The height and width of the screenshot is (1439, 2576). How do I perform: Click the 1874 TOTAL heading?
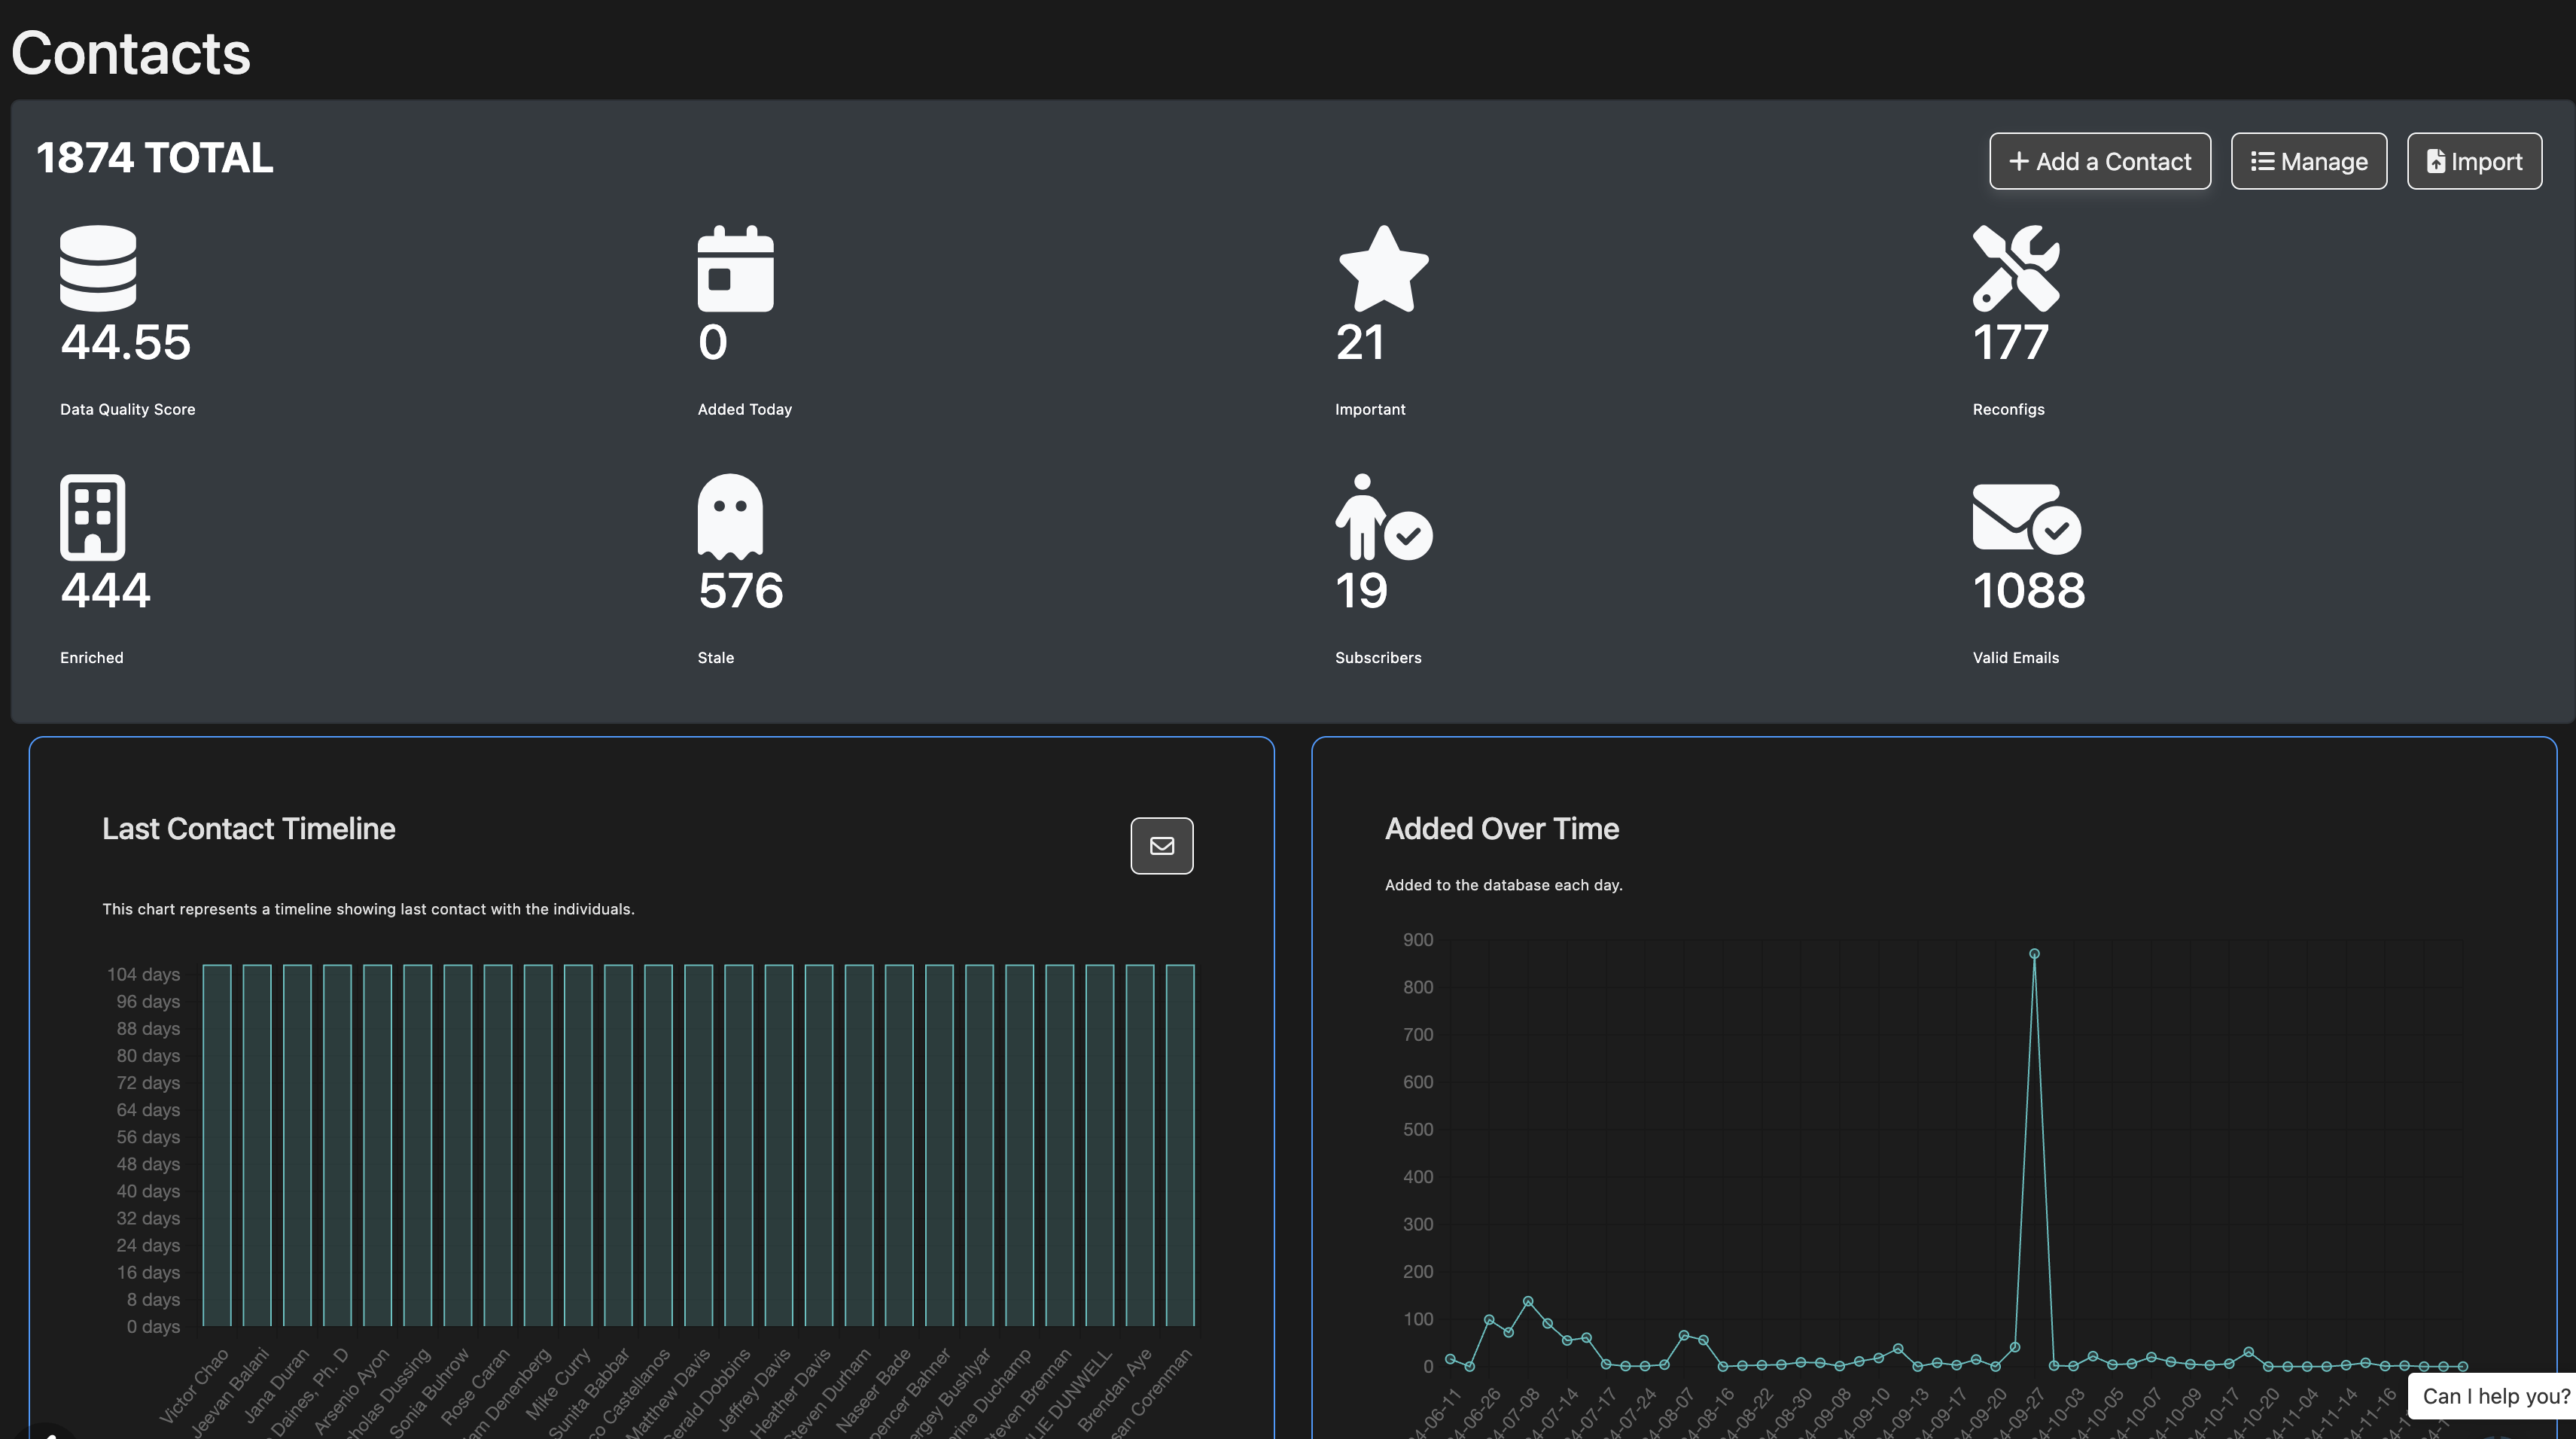154,158
